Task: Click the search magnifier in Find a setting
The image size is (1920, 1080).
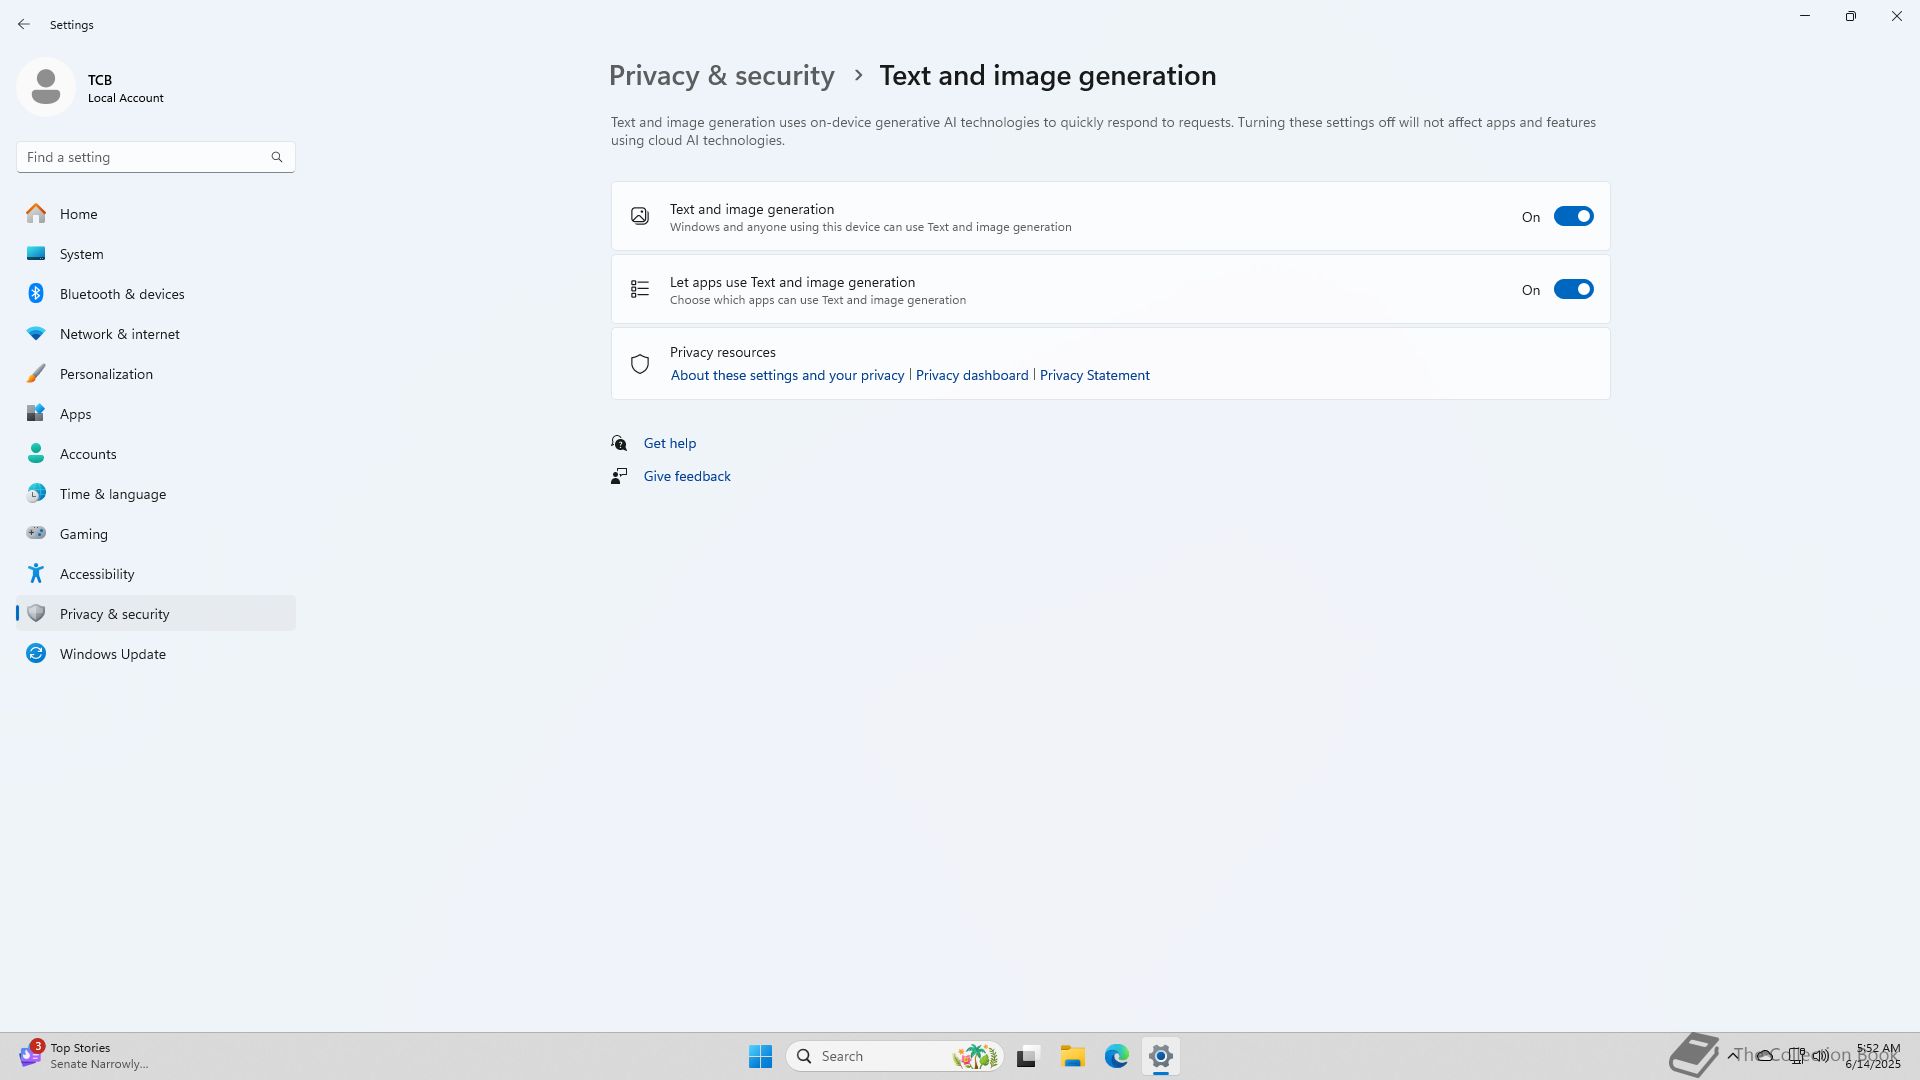Action: coord(277,157)
